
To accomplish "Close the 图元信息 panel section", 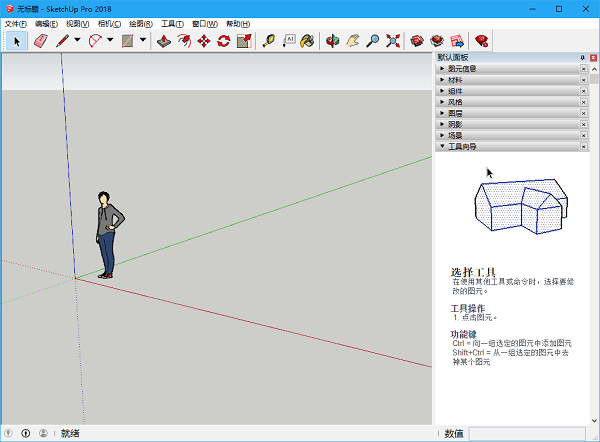I will pyautogui.click(x=584, y=69).
